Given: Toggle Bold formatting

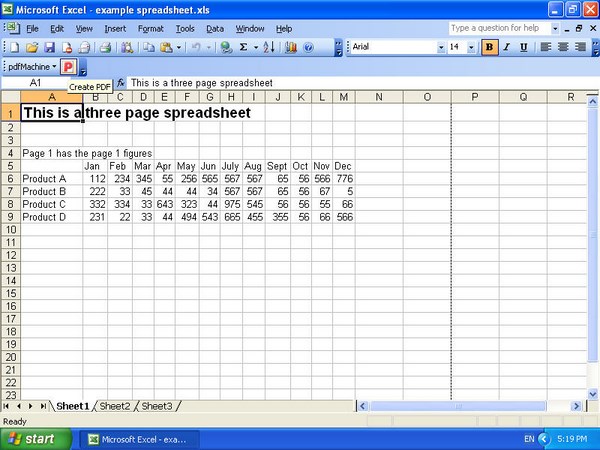Looking at the screenshot, I should point(490,47).
